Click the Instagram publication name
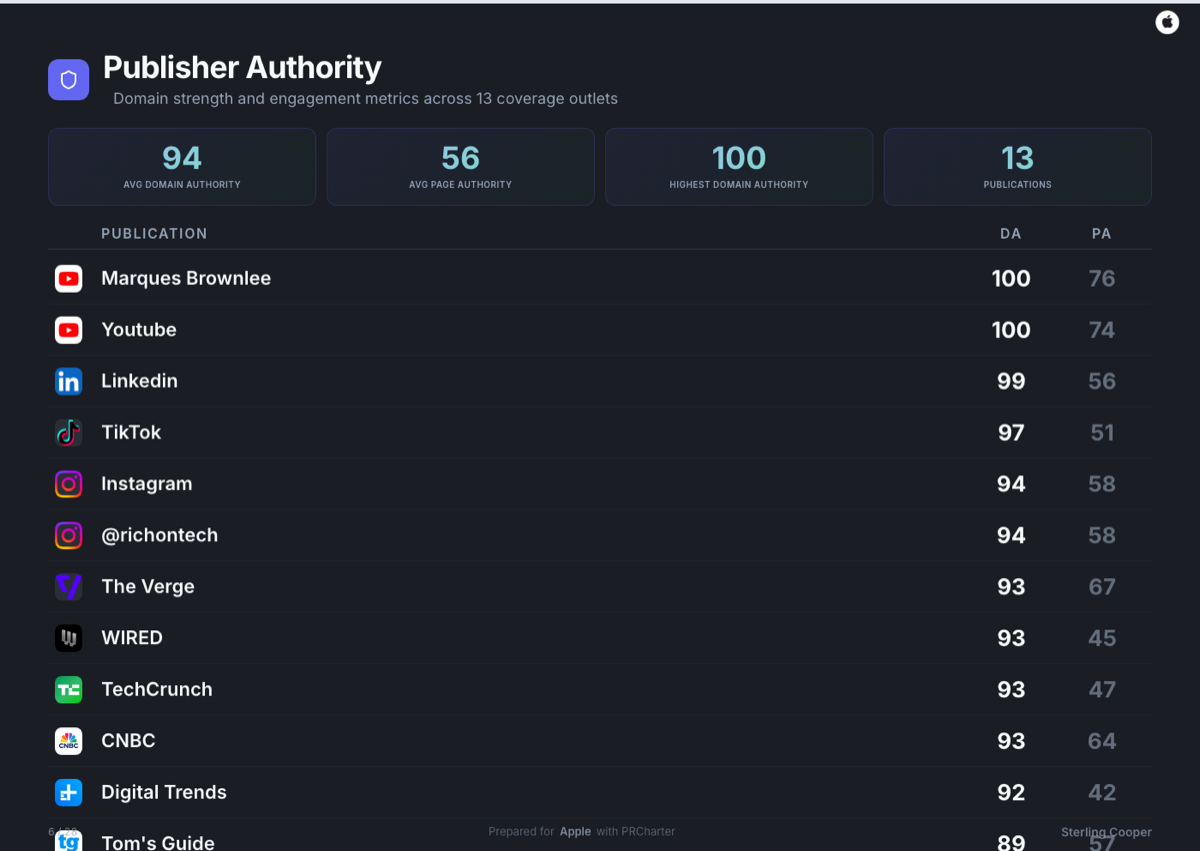The width and height of the screenshot is (1200, 851). coord(147,484)
